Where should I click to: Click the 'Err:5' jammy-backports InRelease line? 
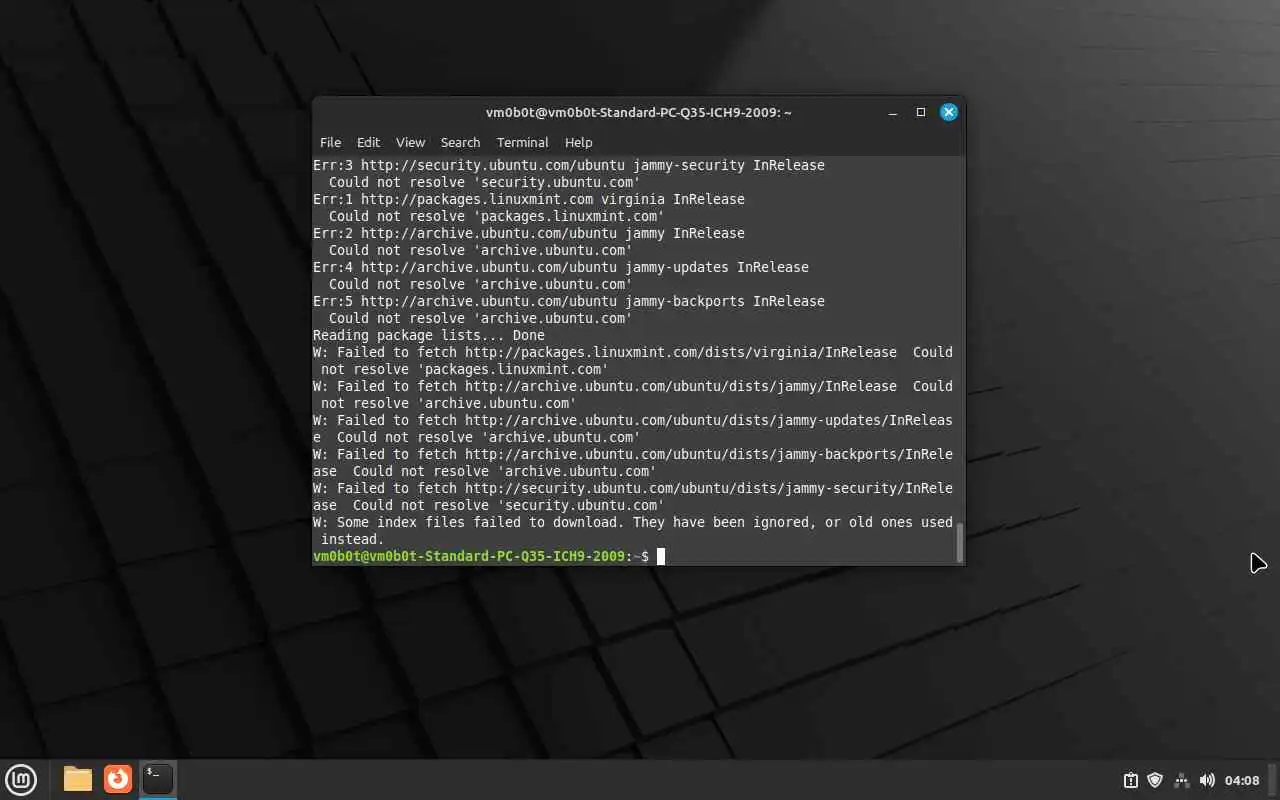coord(569,301)
